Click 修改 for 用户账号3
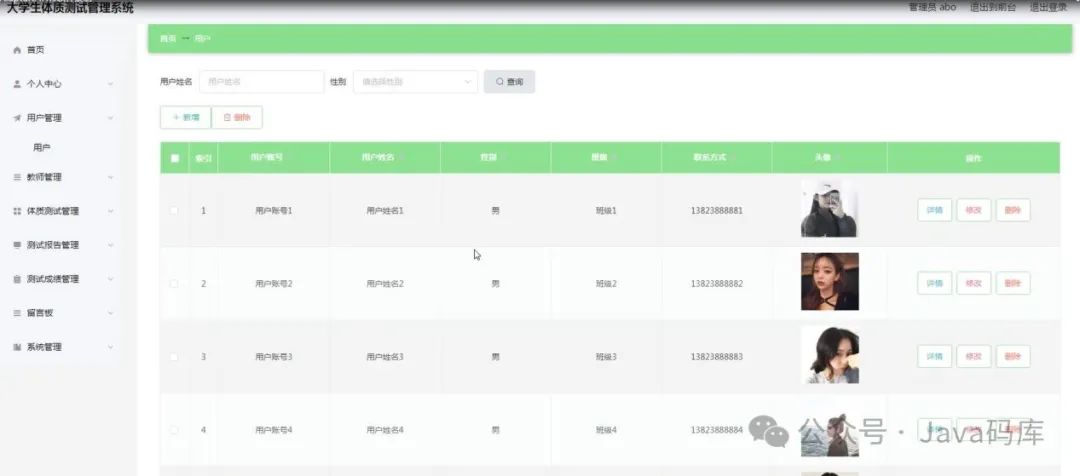Viewport: 1080px width, 476px height. coord(974,356)
